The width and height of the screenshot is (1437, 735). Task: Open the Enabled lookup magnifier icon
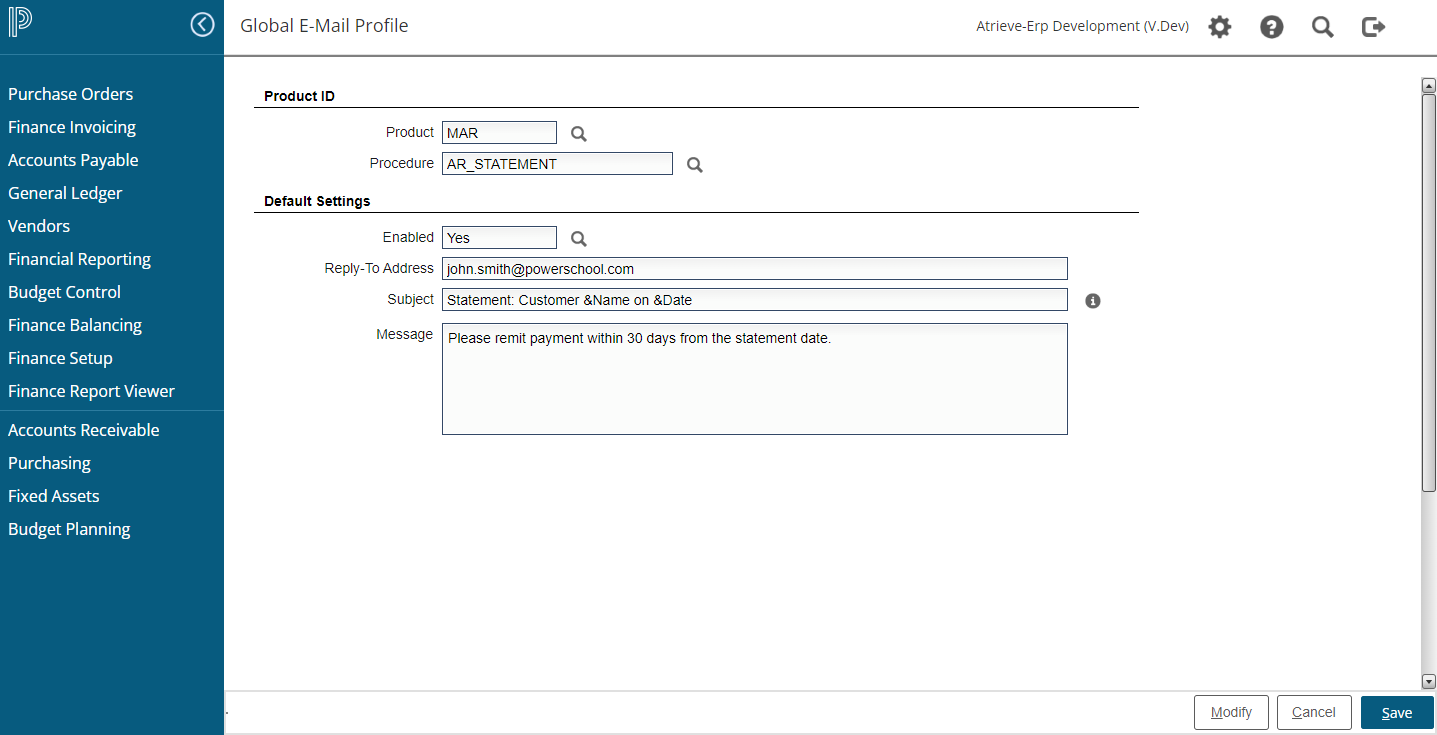pos(578,239)
